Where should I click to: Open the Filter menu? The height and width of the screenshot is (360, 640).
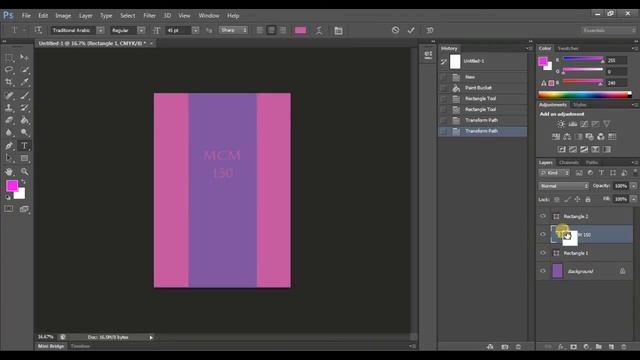(149, 16)
